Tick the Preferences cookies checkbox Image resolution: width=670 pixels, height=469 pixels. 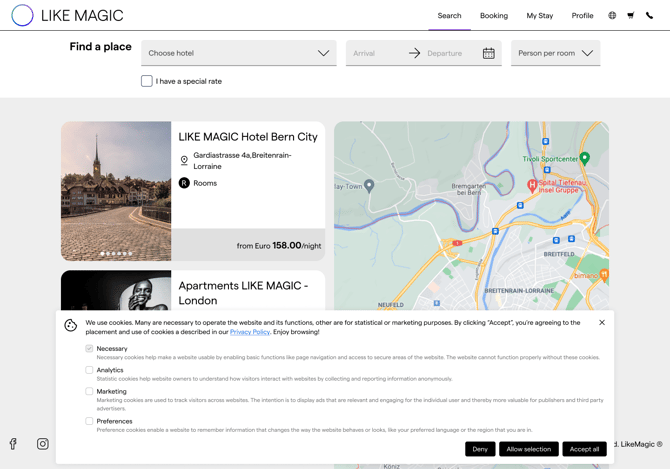(x=89, y=421)
